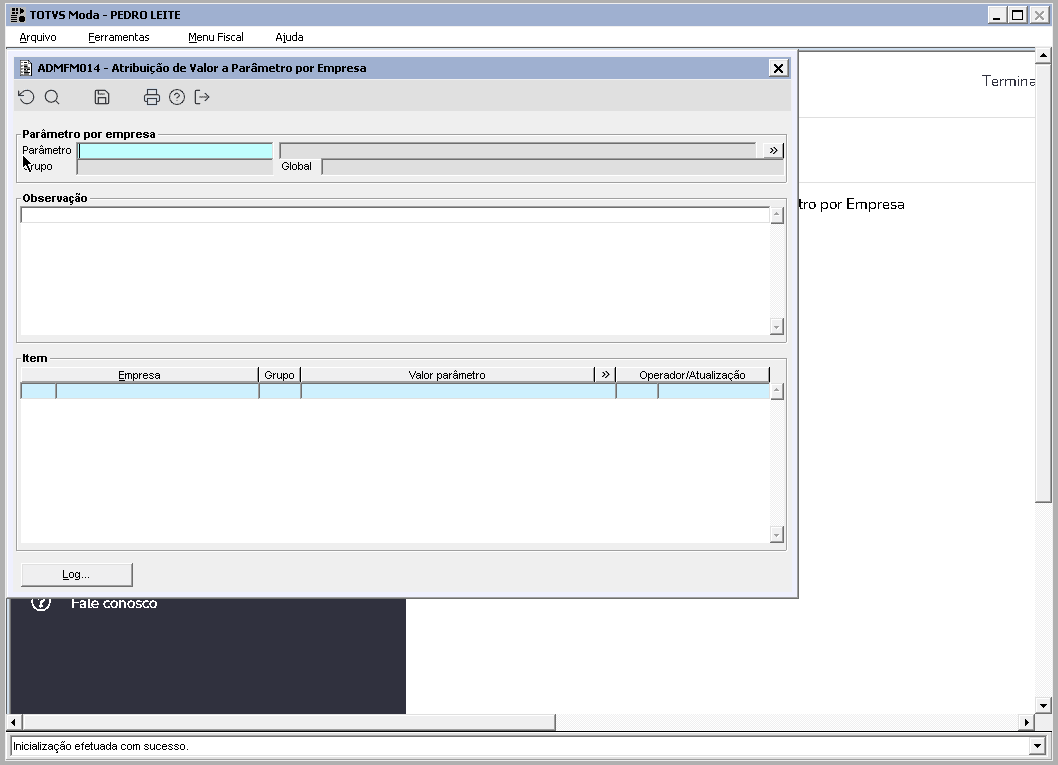Screen dimensions: 1058x765
Task: Click the Operador/Atualização column header
Action: click(x=692, y=375)
